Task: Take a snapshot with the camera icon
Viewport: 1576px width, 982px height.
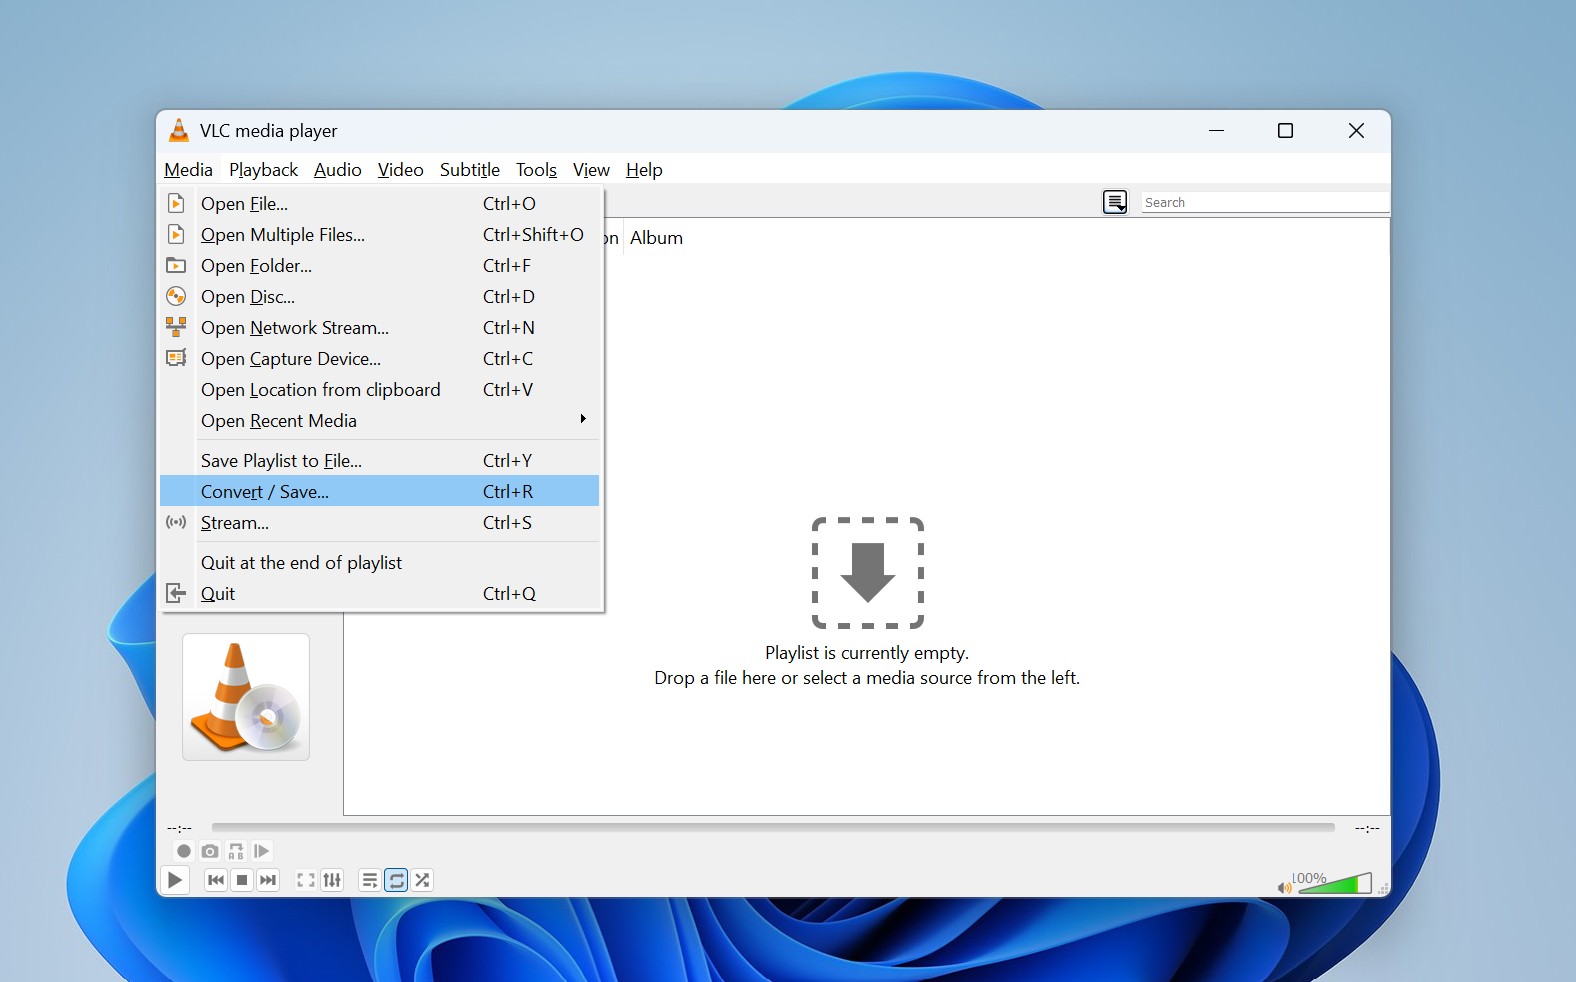Action: coord(210,851)
